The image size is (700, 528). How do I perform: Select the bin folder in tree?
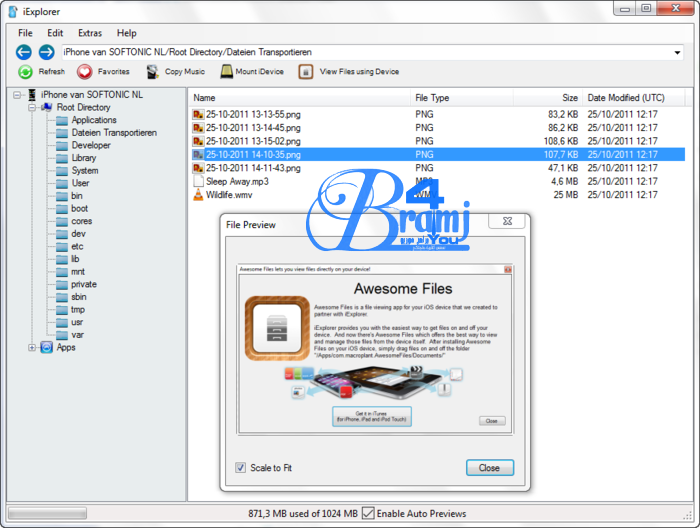[x=77, y=196]
